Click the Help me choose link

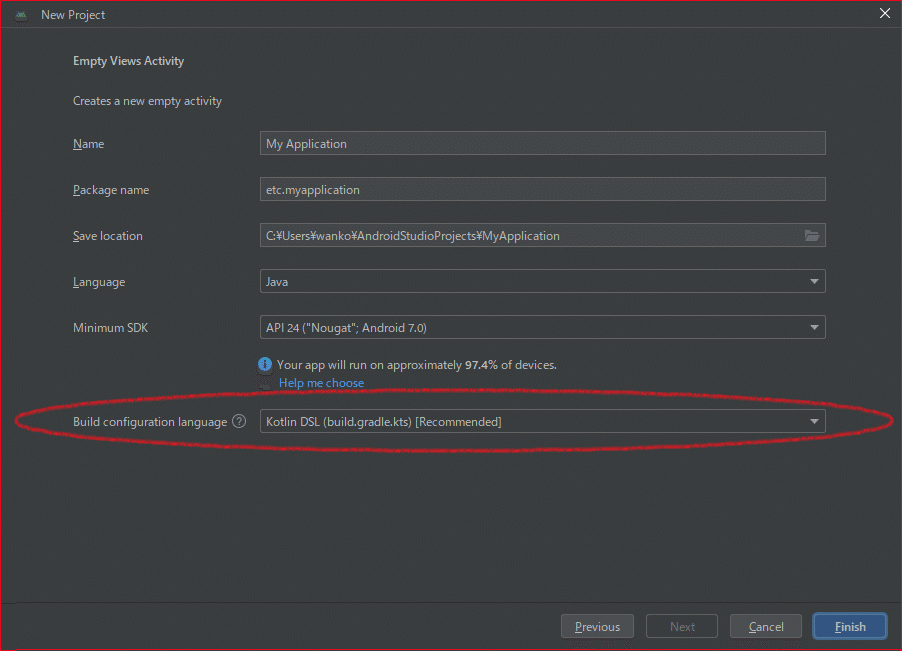click(321, 383)
